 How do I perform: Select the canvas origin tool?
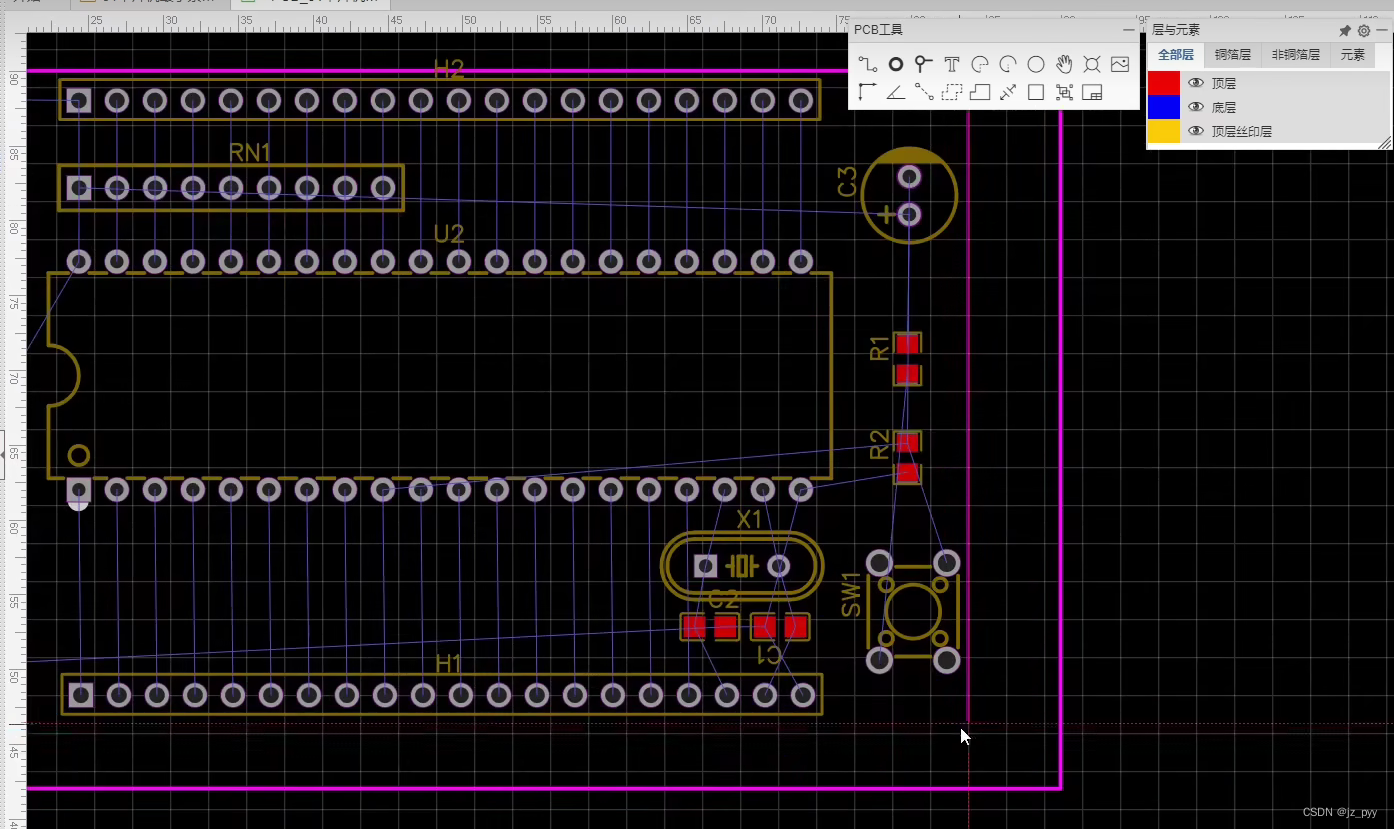click(x=868, y=92)
